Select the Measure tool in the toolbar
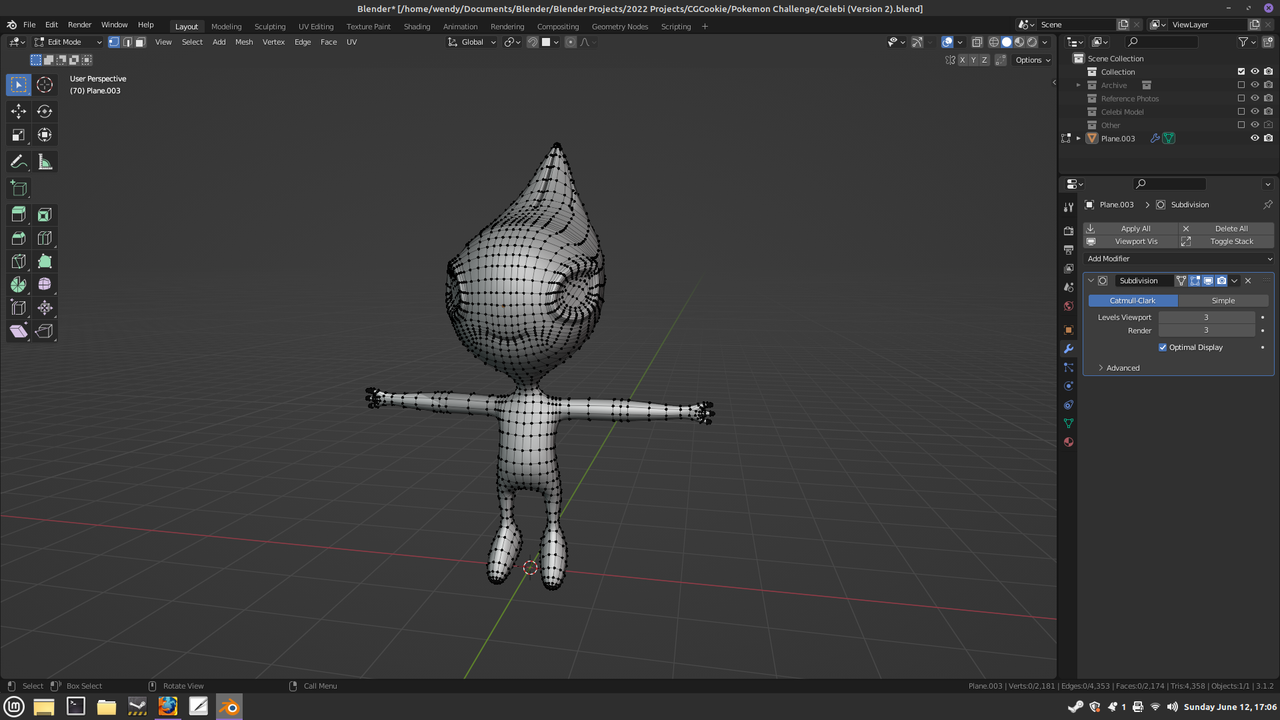This screenshot has width=1280, height=720. 45,161
